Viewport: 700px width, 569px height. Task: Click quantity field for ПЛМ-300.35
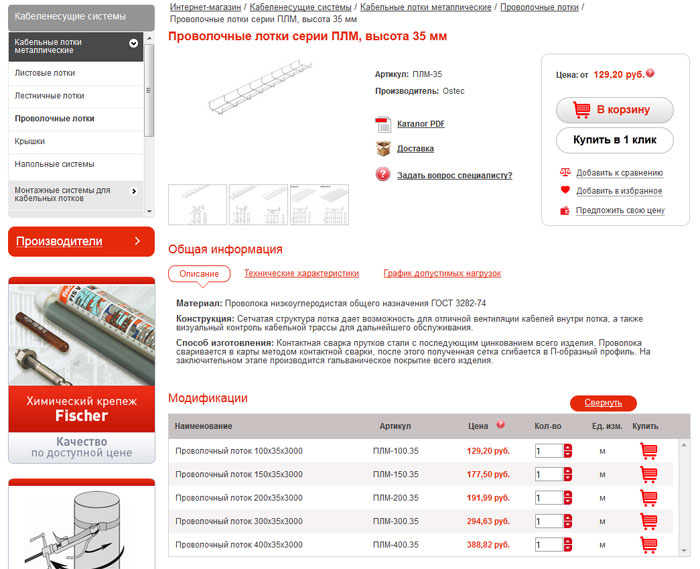click(549, 521)
